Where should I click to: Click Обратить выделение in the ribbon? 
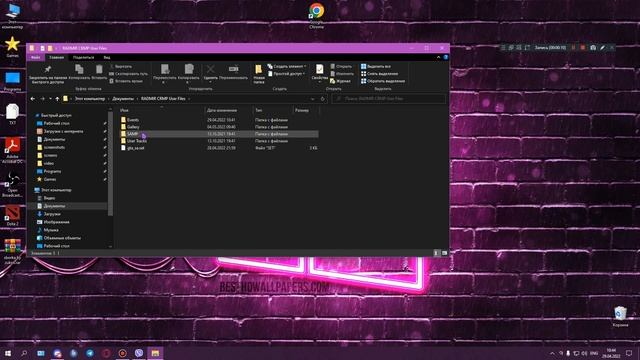[x=383, y=81]
